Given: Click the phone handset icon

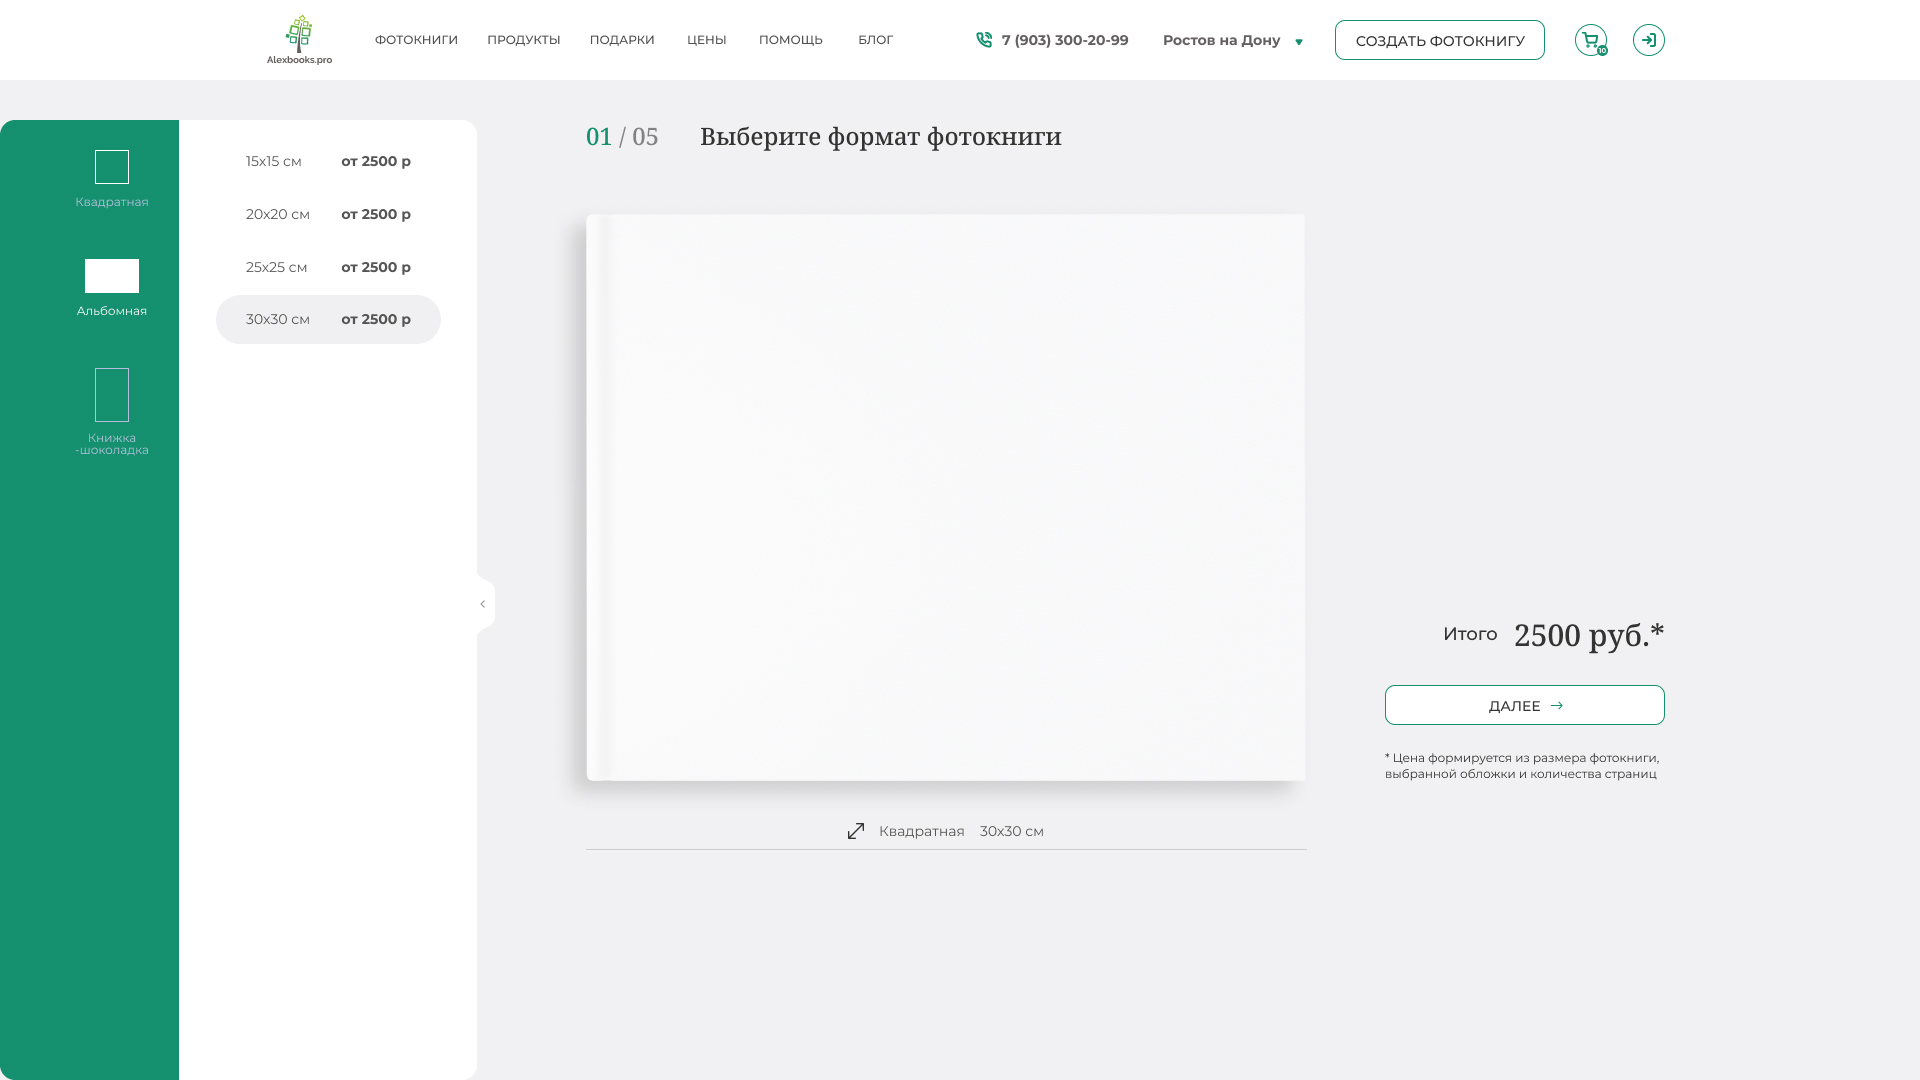Looking at the screenshot, I should [984, 40].
